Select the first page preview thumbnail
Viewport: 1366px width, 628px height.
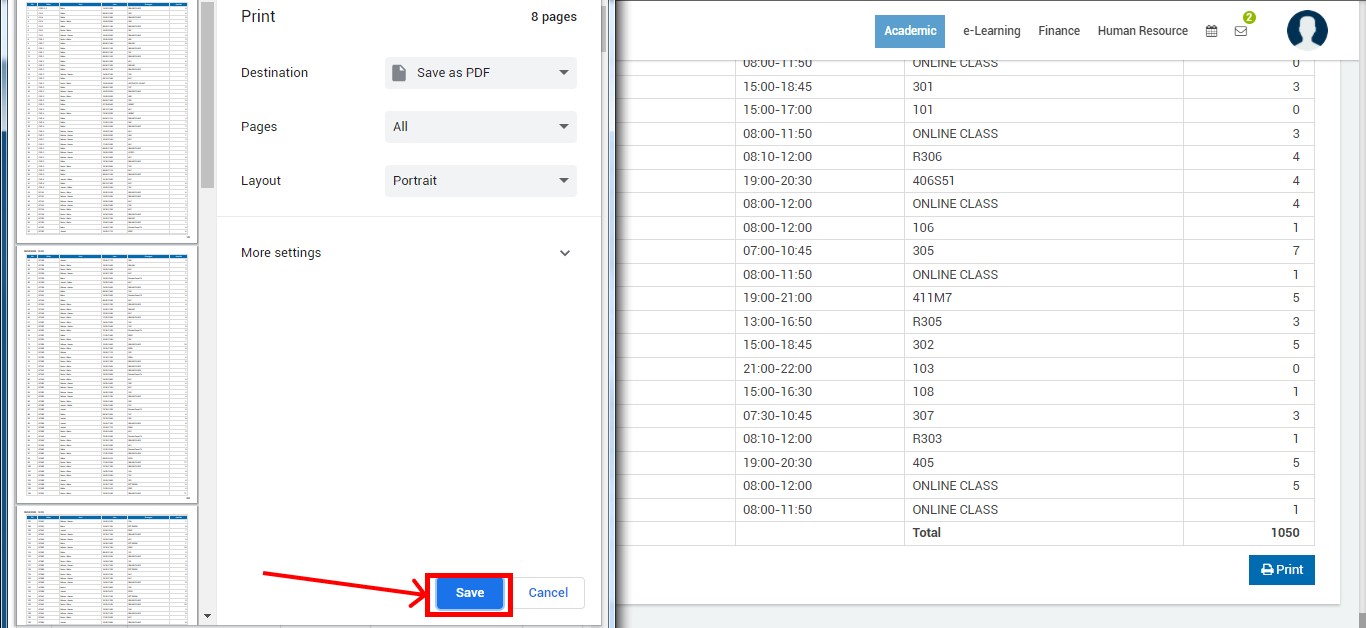pos(107,120)
